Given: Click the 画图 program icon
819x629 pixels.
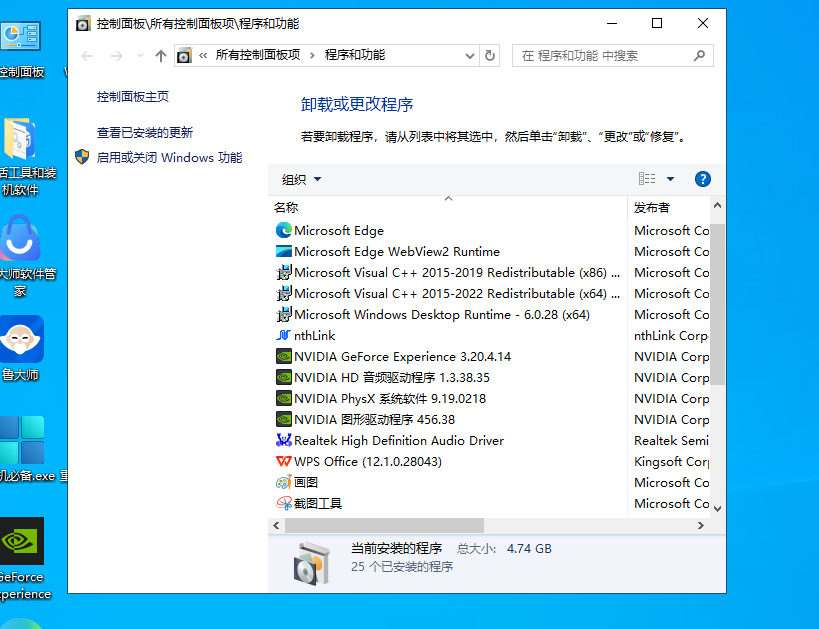Looking at the screenshot, I should (x=284, y=482).
